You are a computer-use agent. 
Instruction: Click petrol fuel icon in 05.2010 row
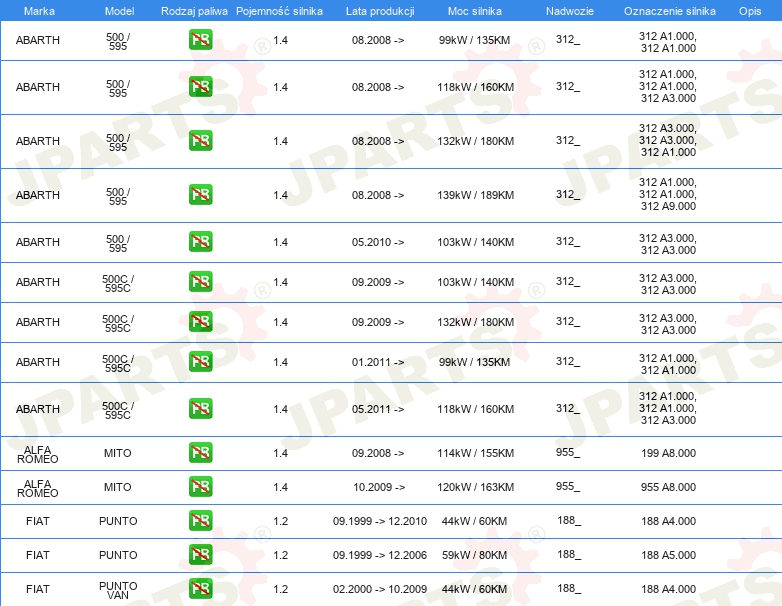pos(200,241)
